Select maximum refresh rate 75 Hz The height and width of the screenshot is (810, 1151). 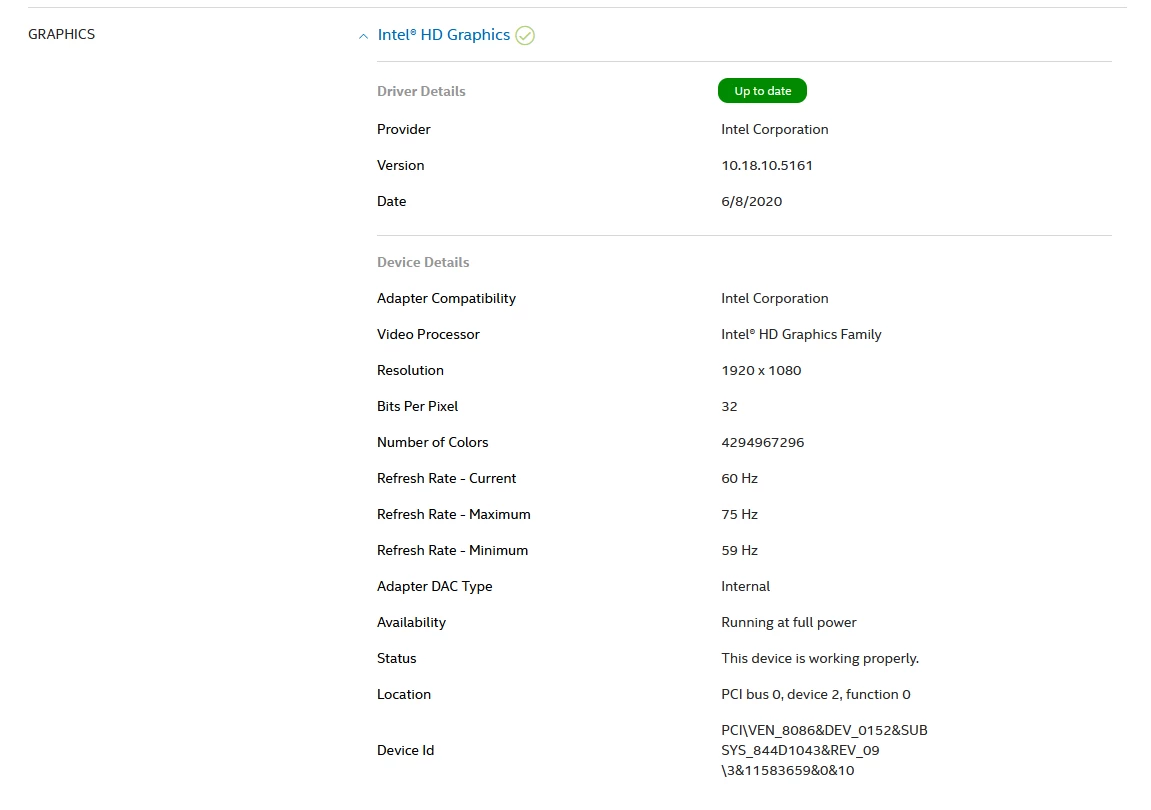[739, 514]
